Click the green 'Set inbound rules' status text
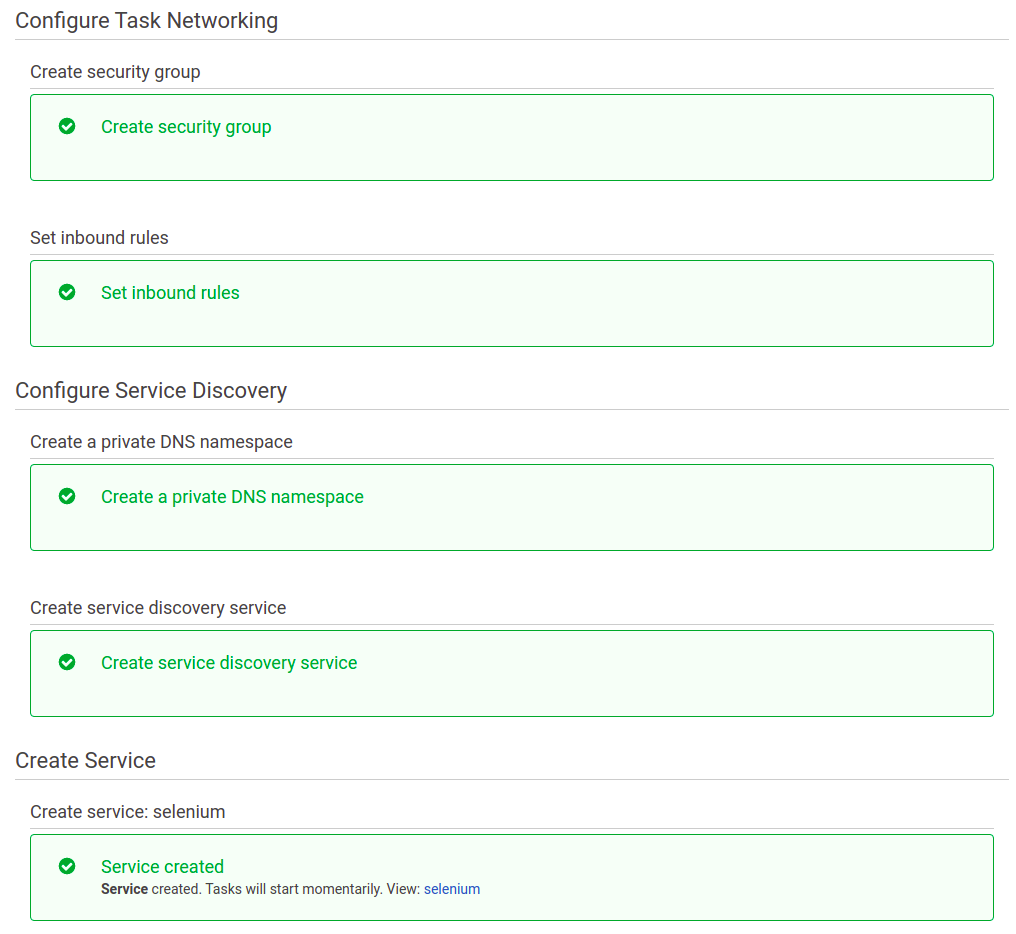The image size is (1016, 934). point(170,293)
